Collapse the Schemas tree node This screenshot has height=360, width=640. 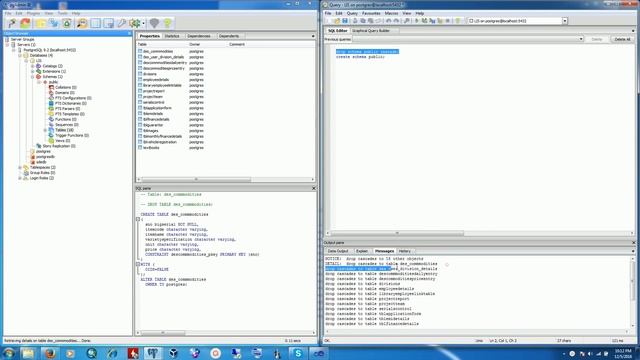33,76
